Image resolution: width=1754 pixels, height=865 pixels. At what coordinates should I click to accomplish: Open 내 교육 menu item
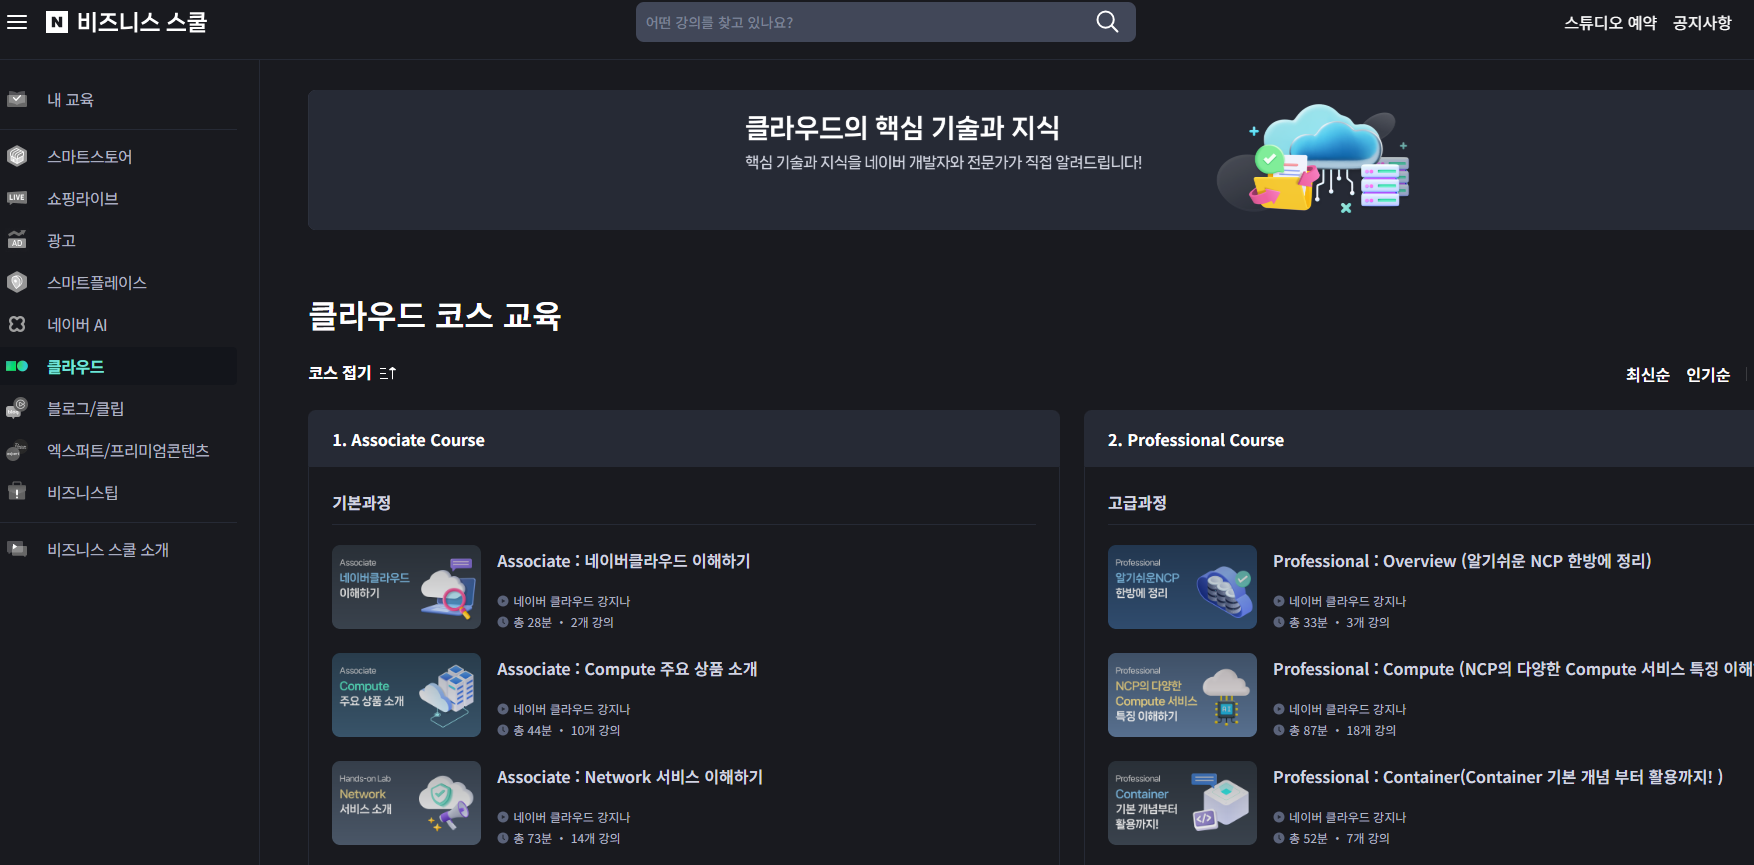[x=70, y=100]
